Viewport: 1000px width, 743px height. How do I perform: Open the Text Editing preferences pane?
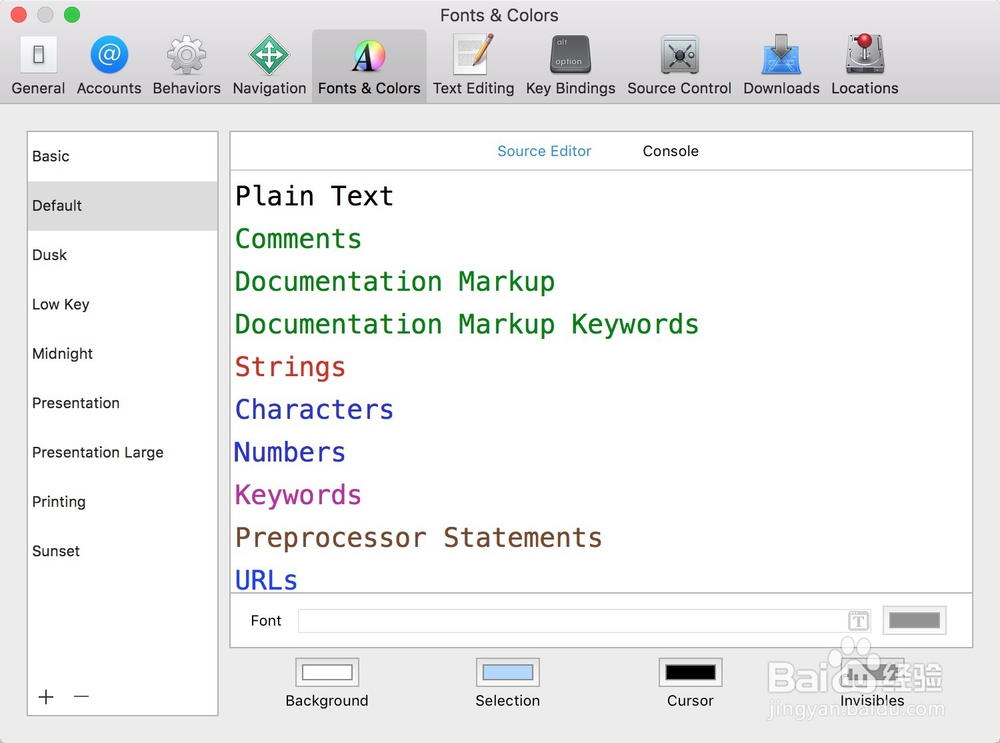point(473,65)
